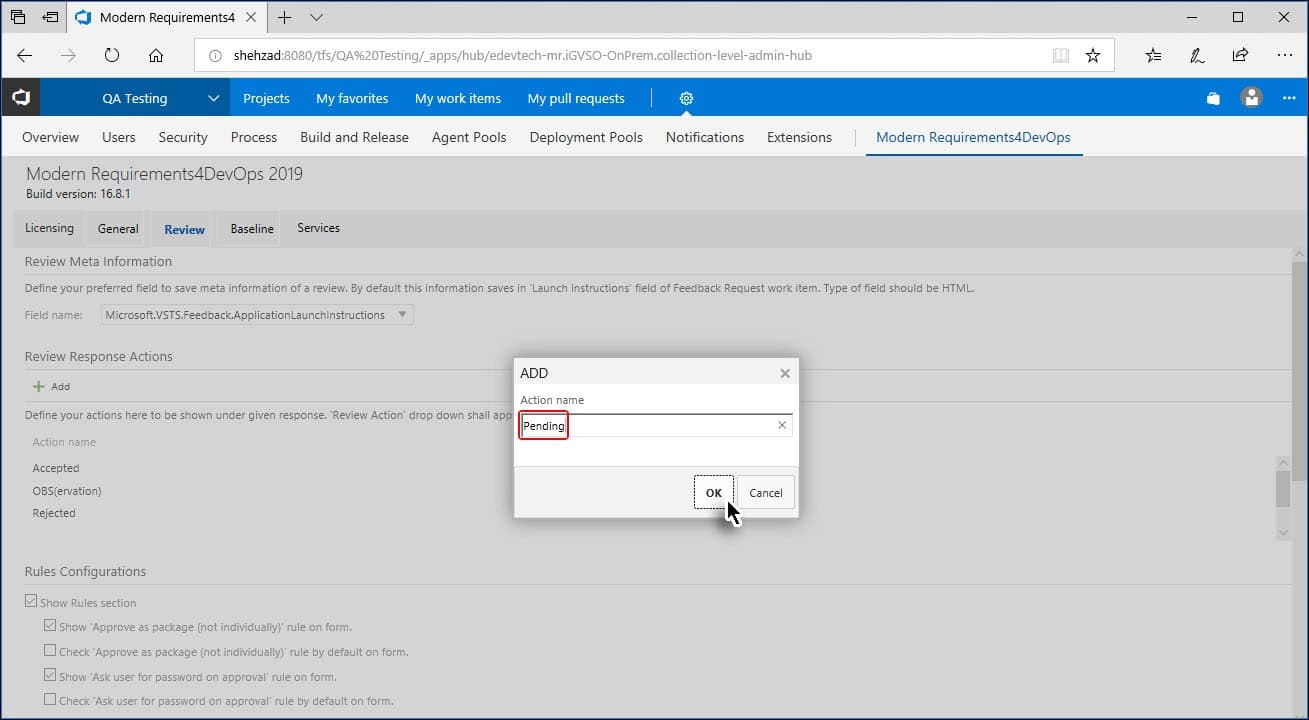The height and width of the screenshot is (720, 1309).
Task: Open My work items
Action: click(458, 98)
